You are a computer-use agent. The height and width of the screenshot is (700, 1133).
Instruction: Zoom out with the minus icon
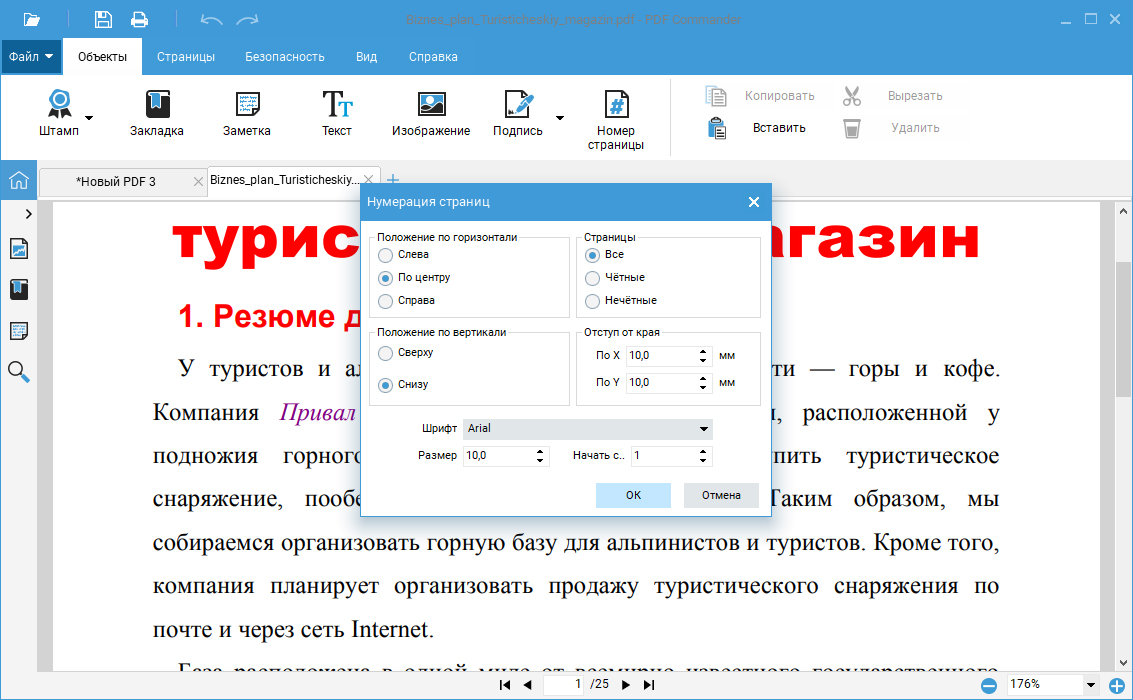click(x=988, y=685)
